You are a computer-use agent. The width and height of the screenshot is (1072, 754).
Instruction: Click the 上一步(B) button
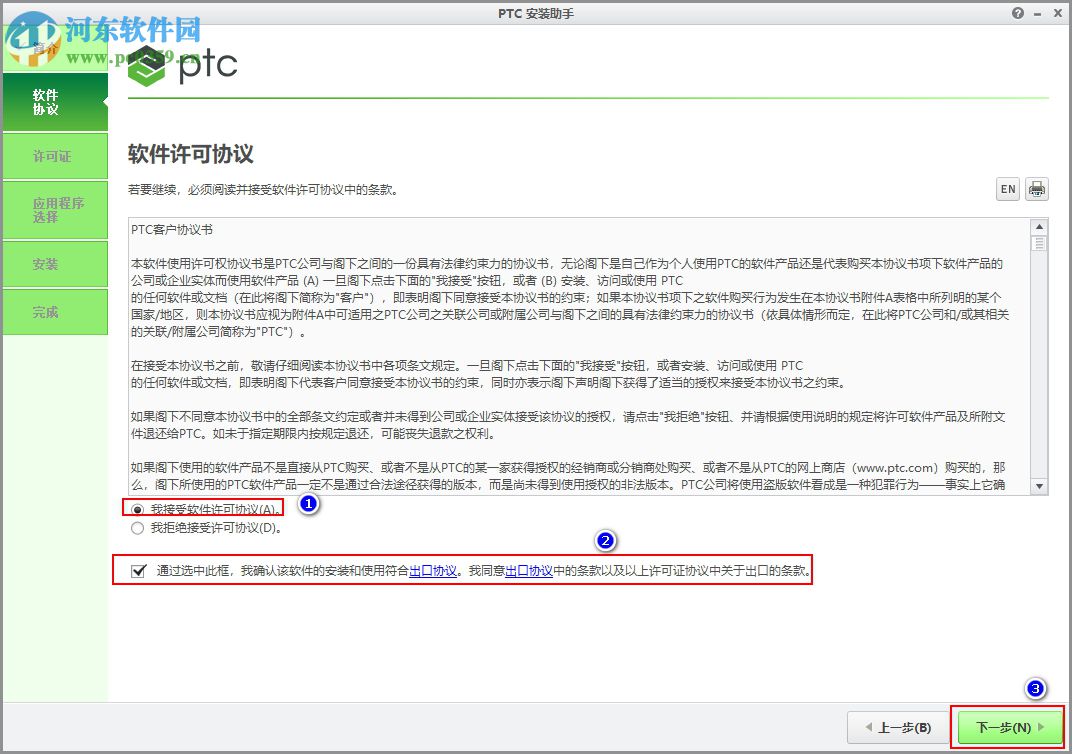click(x=895, y=727)
